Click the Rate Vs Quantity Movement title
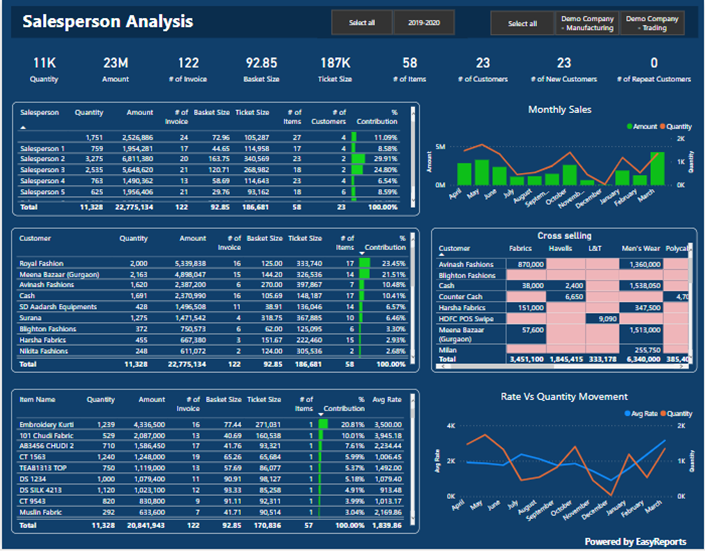This screenshot has height=551, width=705. coord(564,397)
